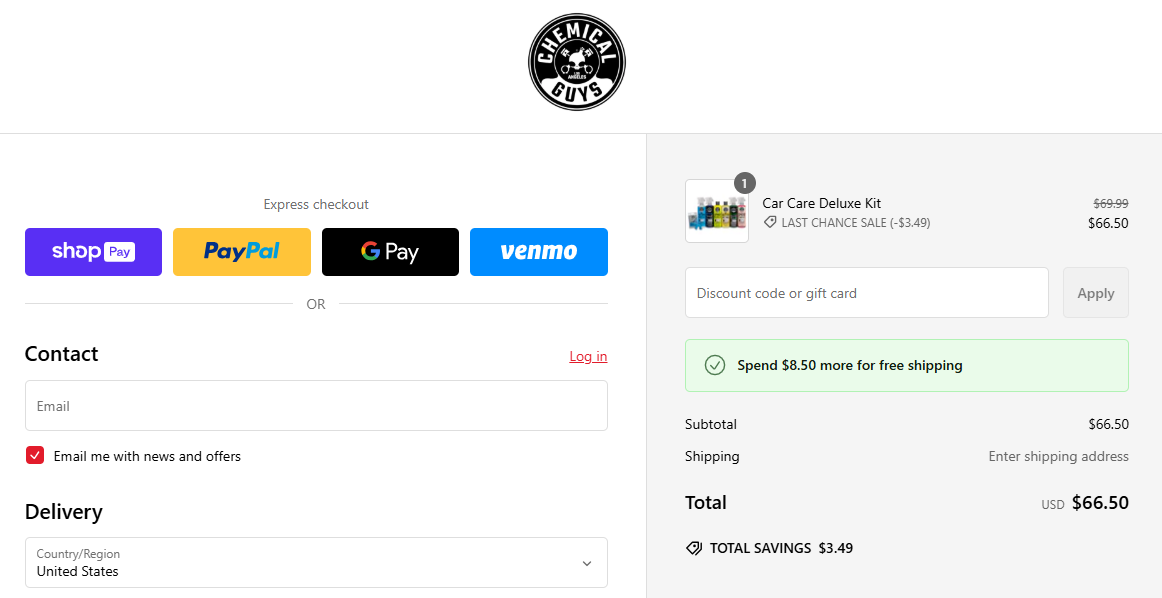
Task: Uncheck Email me with news and offers
Action: [35, 456]
